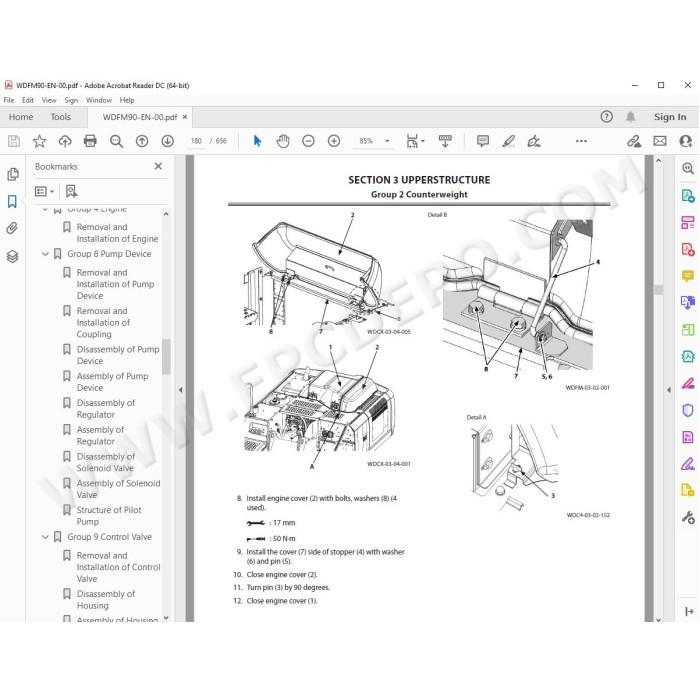This screenshot has width=700, height=700.
Task: Add a sticky note comment
Action: [483, 141]
